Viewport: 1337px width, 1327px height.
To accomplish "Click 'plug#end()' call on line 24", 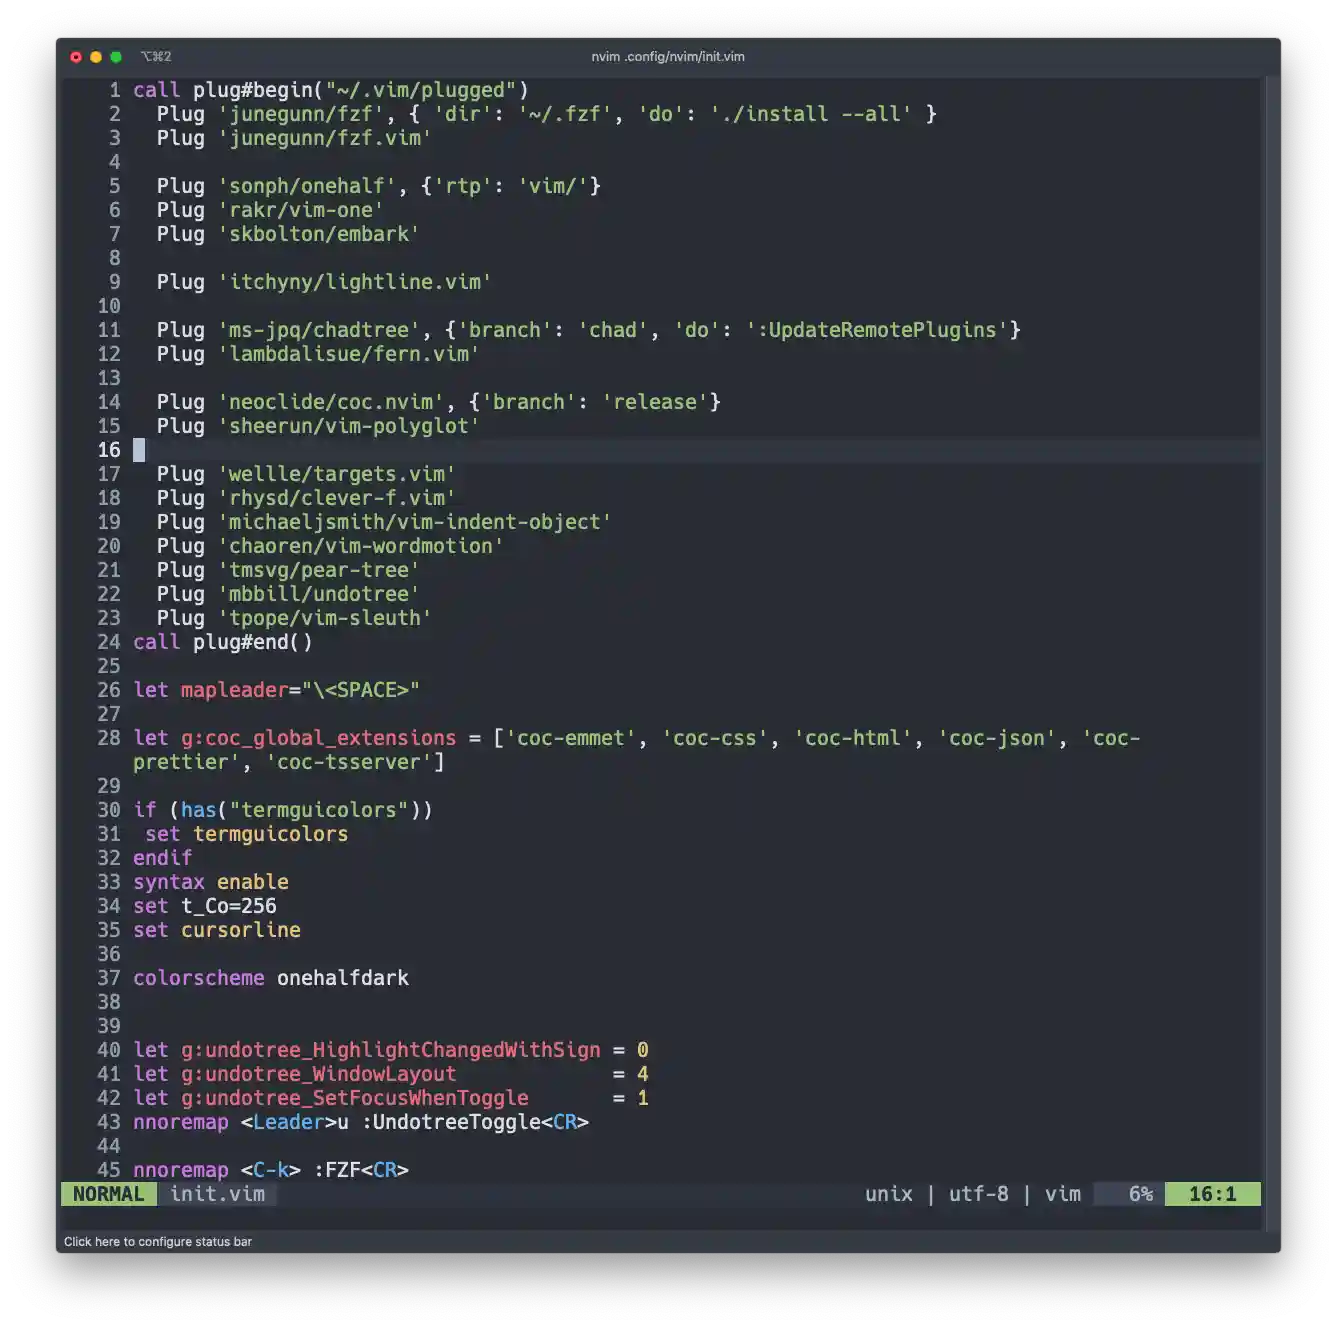I will (253, 642).
